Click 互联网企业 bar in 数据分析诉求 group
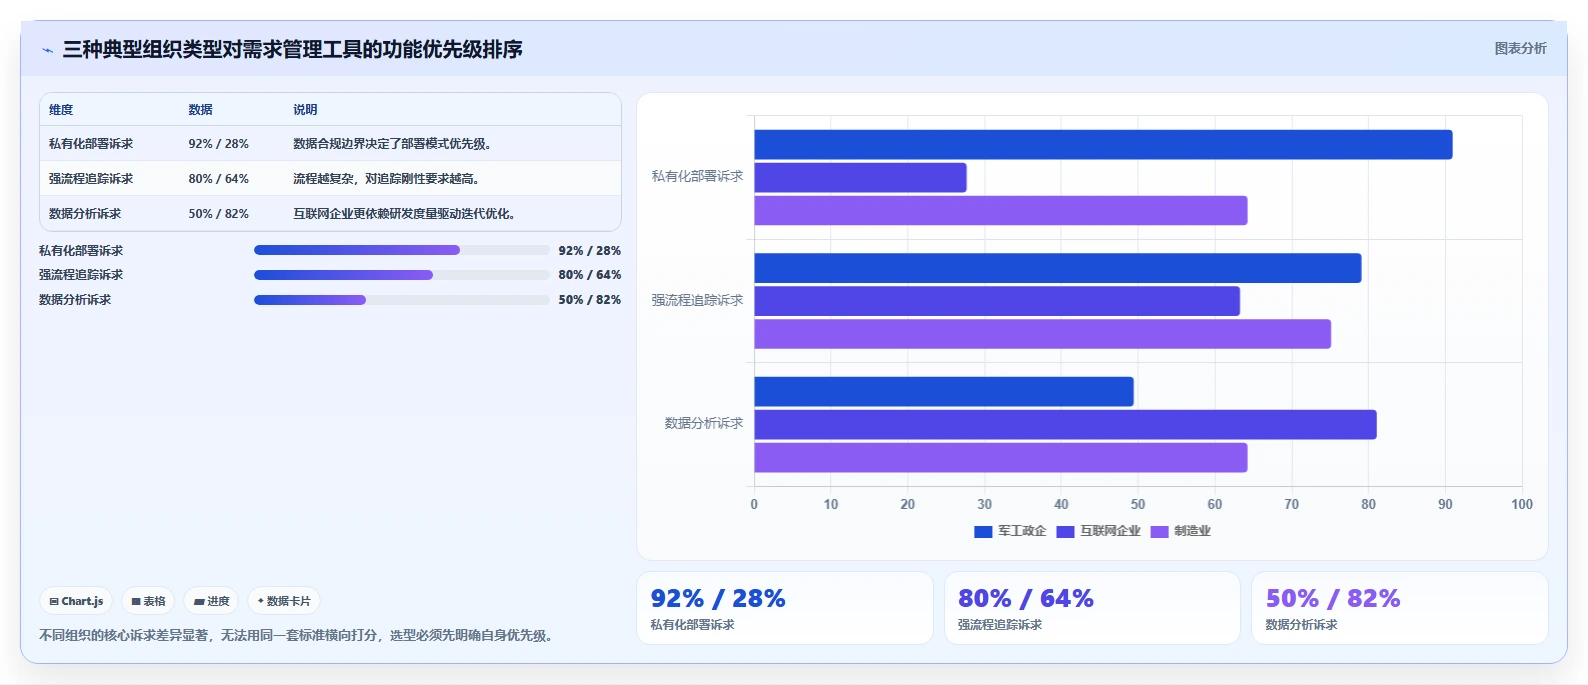Screen dimensions: 1588x685 1065,425
